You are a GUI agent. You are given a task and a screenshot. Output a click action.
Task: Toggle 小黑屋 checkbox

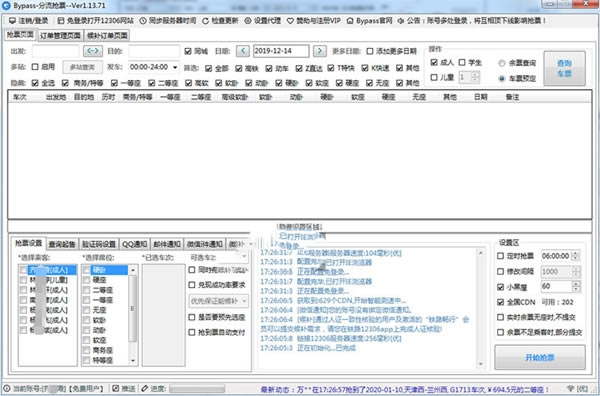501,287
